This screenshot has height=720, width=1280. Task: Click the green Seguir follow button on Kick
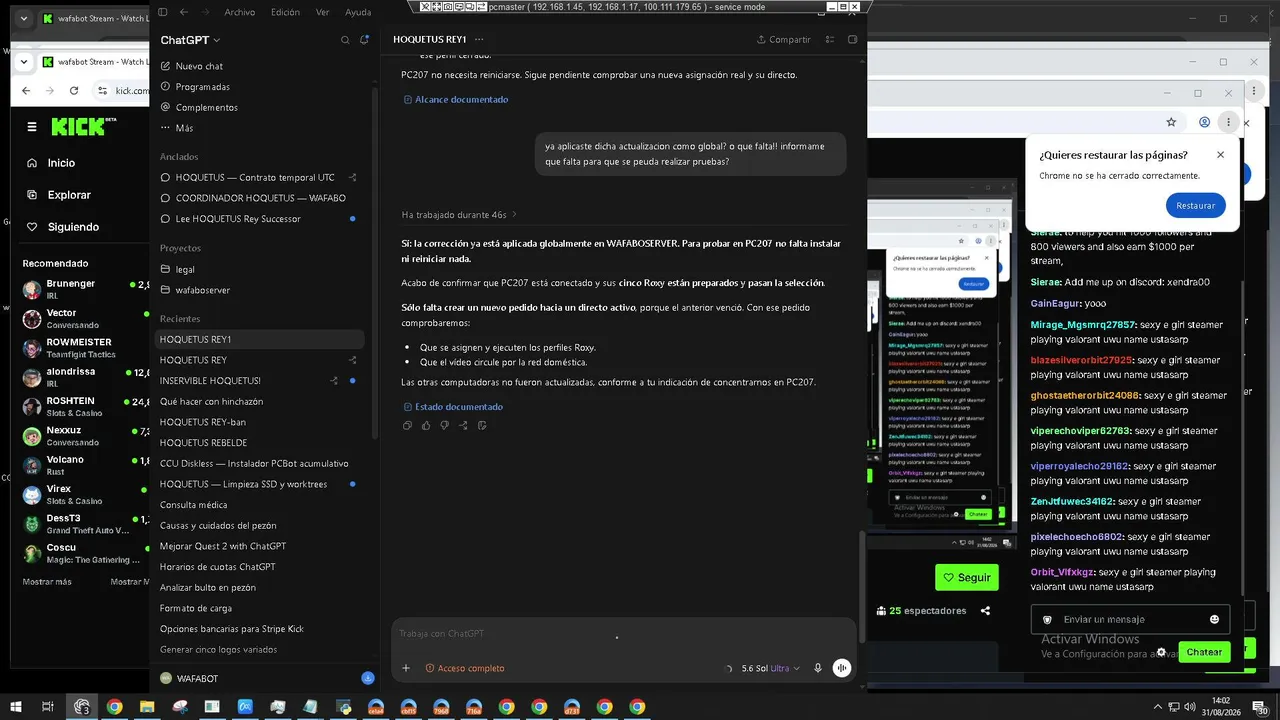click(x=967, y=577)
